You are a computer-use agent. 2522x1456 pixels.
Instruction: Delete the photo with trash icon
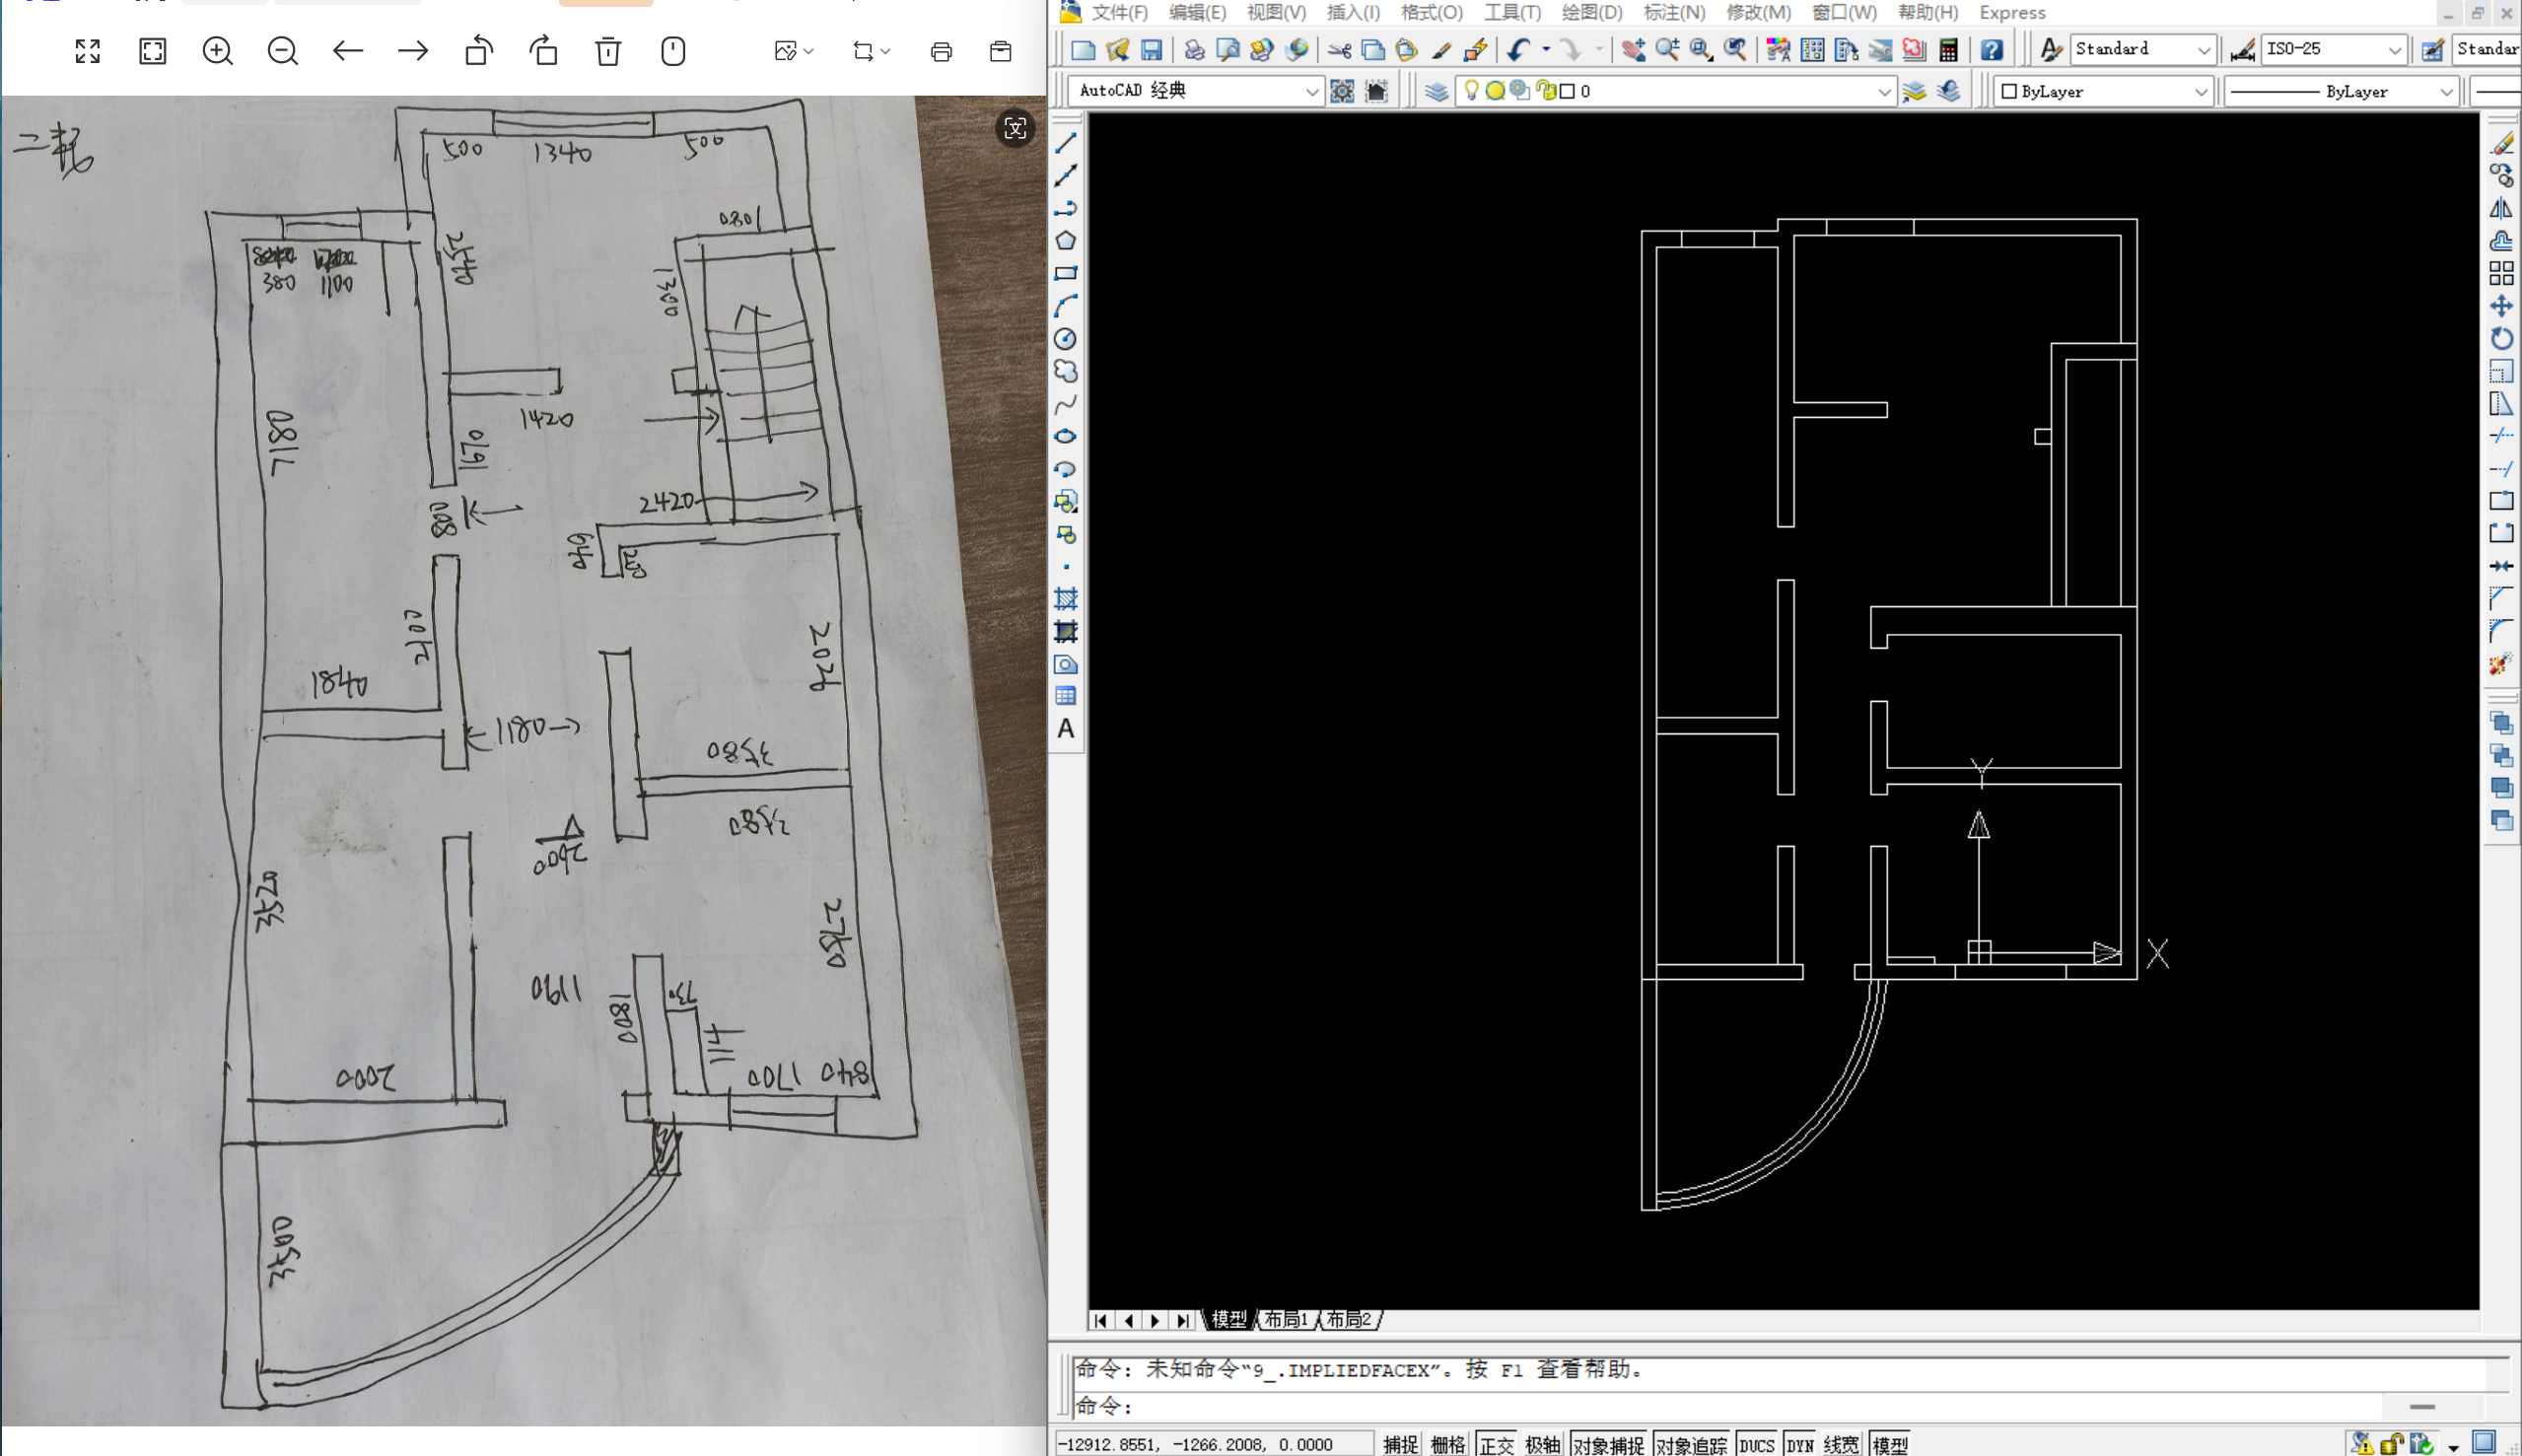tap(608, 51)
